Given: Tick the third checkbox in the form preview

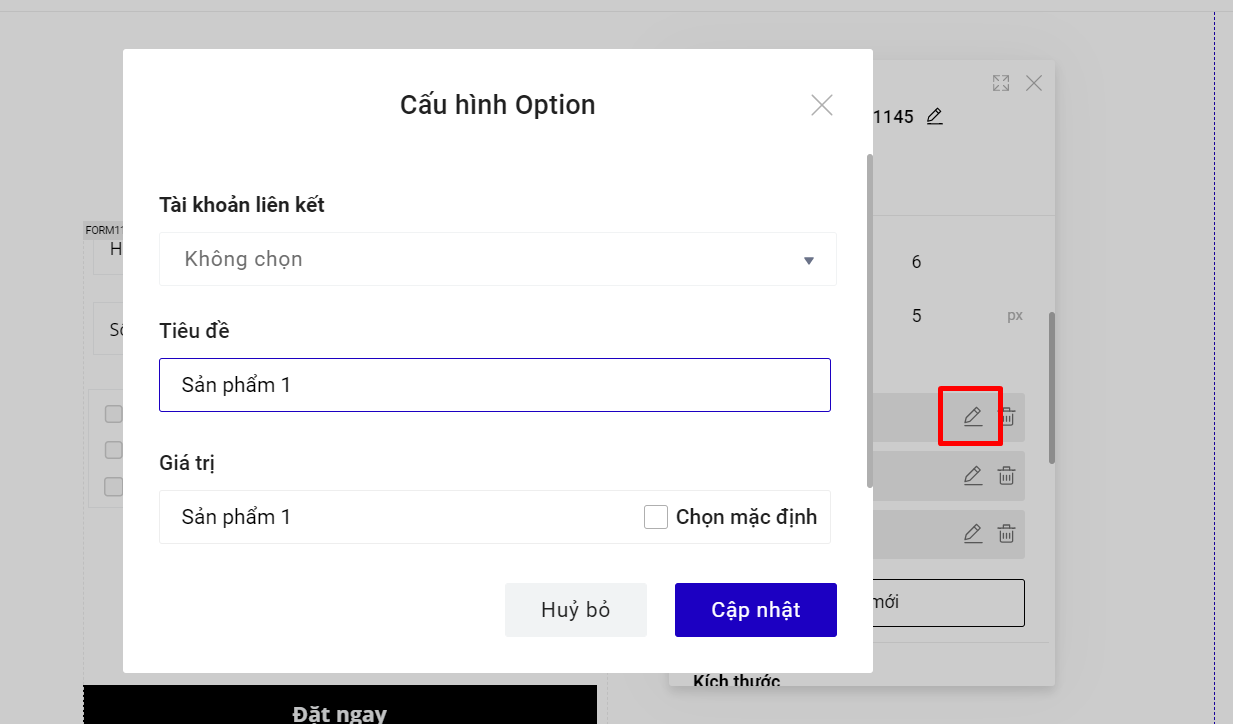Looking at the screenshot, I should tap(114, 487).
